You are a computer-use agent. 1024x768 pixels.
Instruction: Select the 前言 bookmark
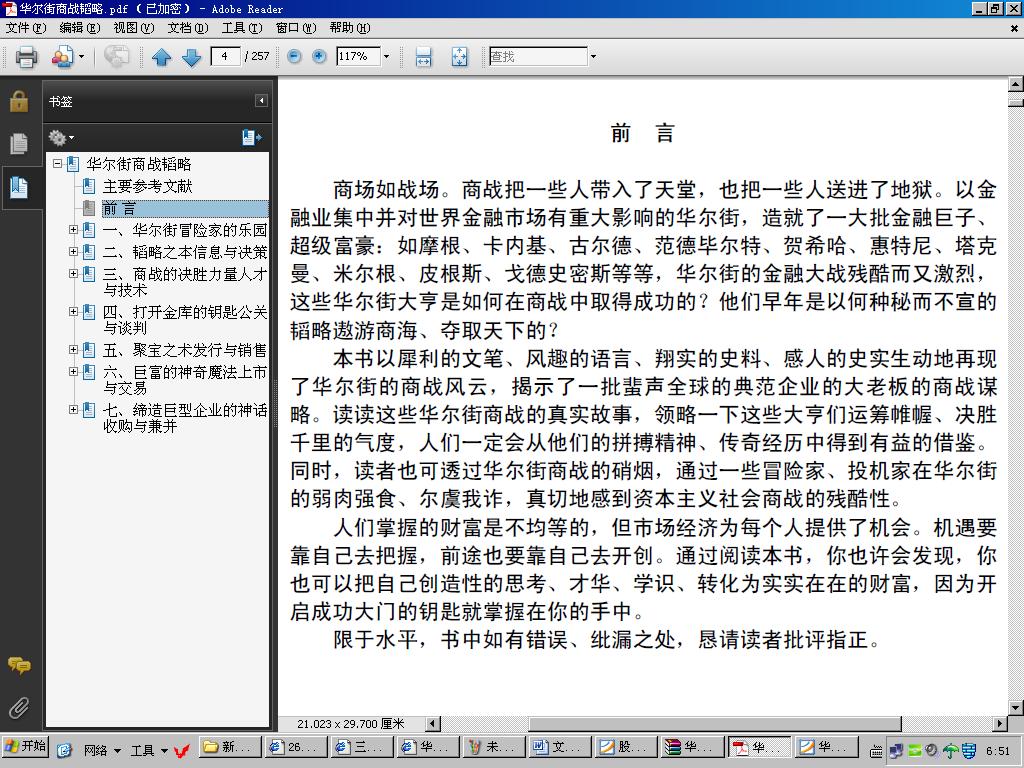(x=120, y=209)
